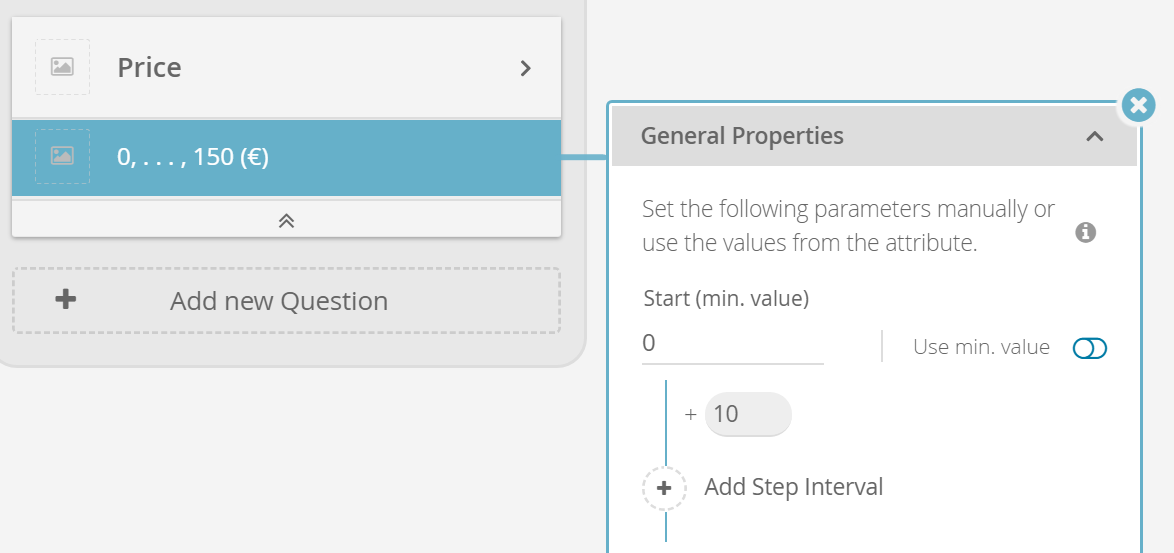Close the properties panel with X

click(x=1139, y=106)
